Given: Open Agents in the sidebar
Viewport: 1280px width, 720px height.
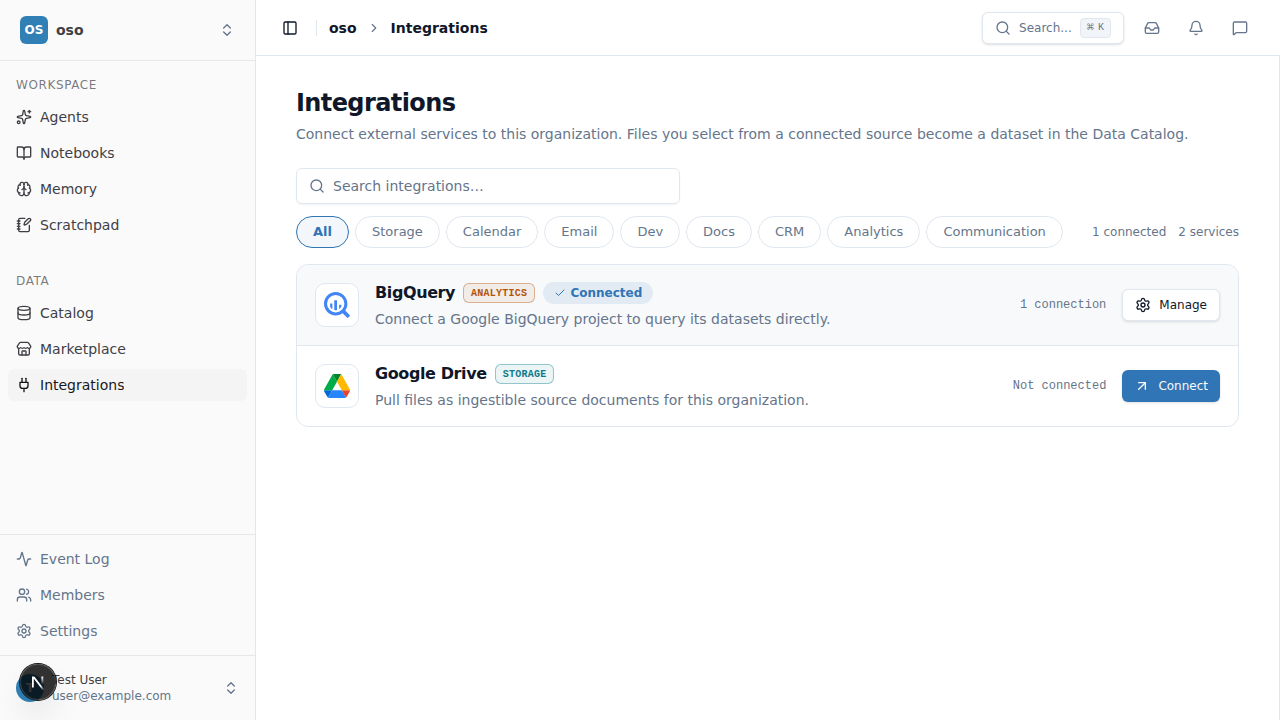Looking at the screenshot, I should point(127,117).
